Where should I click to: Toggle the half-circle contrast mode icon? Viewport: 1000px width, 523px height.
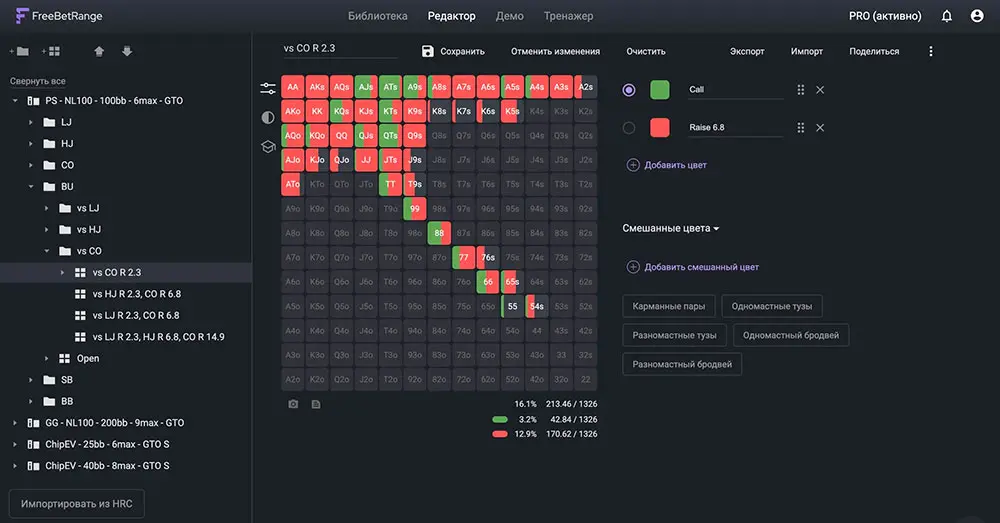268,117
